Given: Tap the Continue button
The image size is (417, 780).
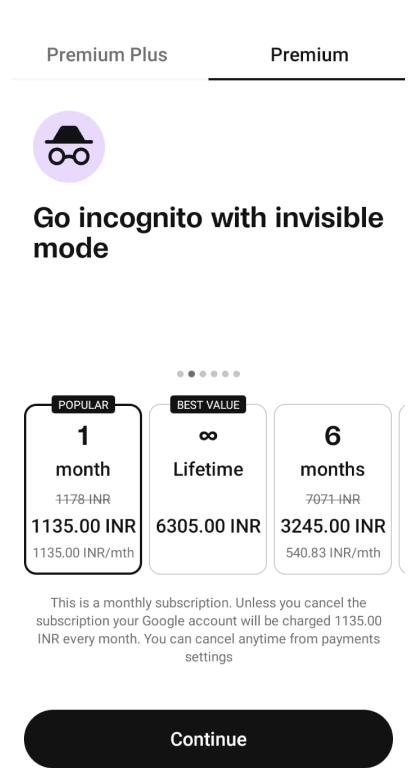Looking at the screenshot, I should click(208, 739).
